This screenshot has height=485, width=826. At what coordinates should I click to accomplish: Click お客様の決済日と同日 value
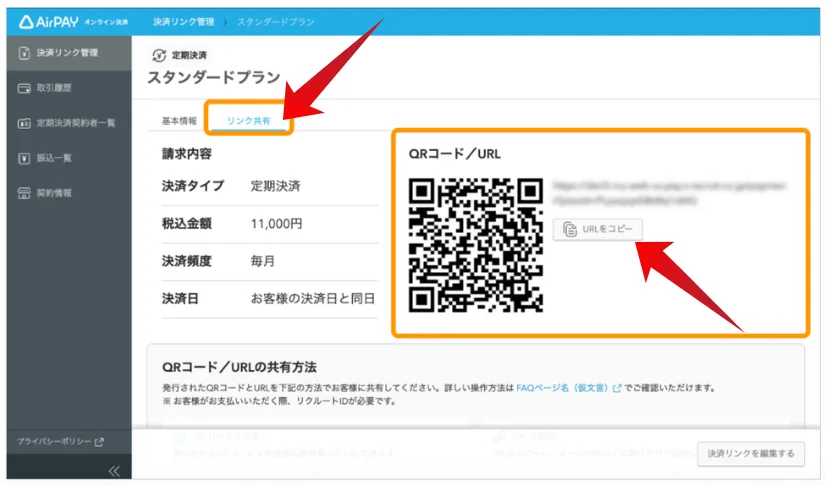pos(312,299)
